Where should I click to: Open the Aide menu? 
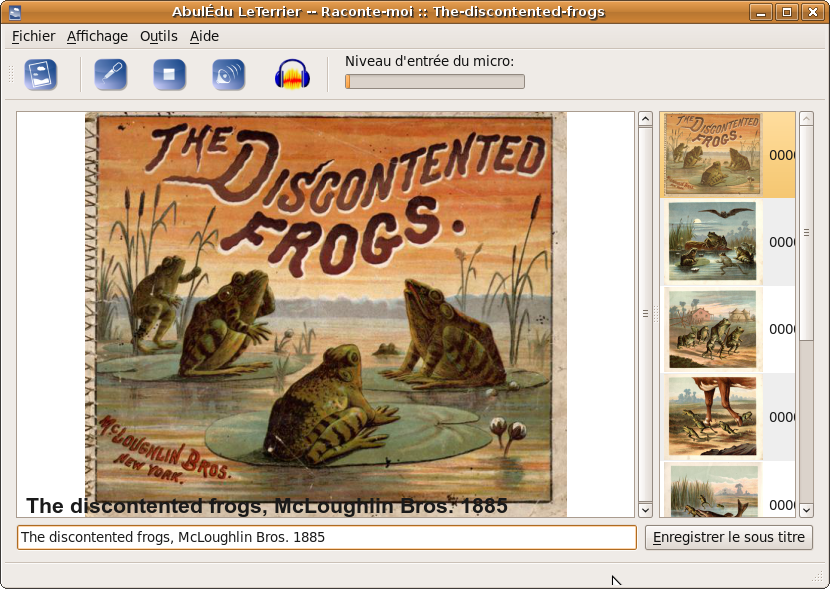pos(204,36)
